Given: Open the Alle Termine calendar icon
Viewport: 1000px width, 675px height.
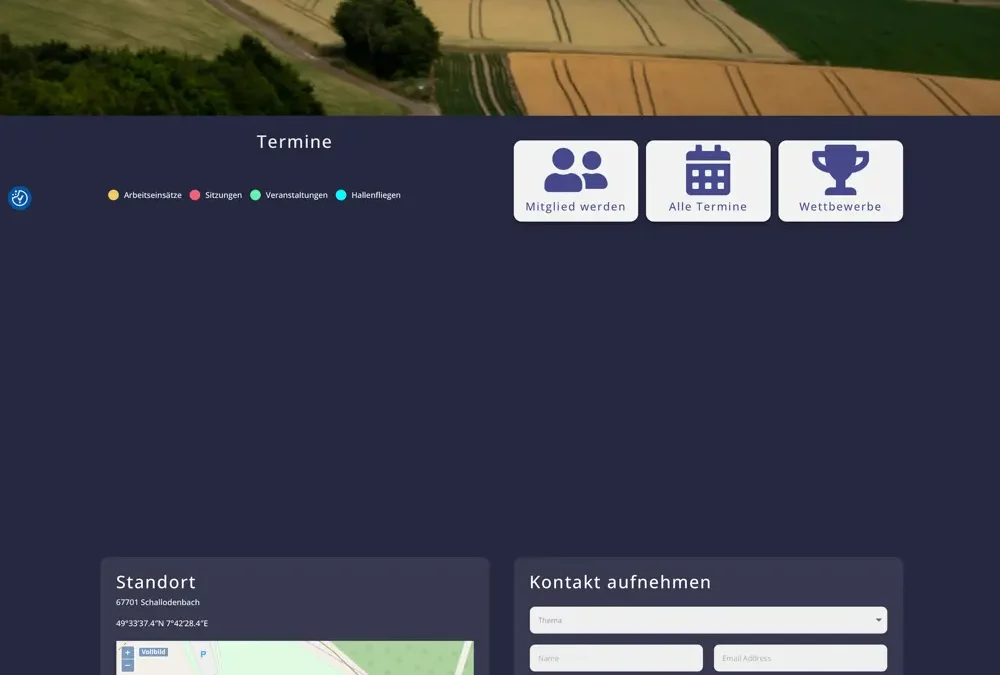Looking at the screenshot, I should 708,170.
